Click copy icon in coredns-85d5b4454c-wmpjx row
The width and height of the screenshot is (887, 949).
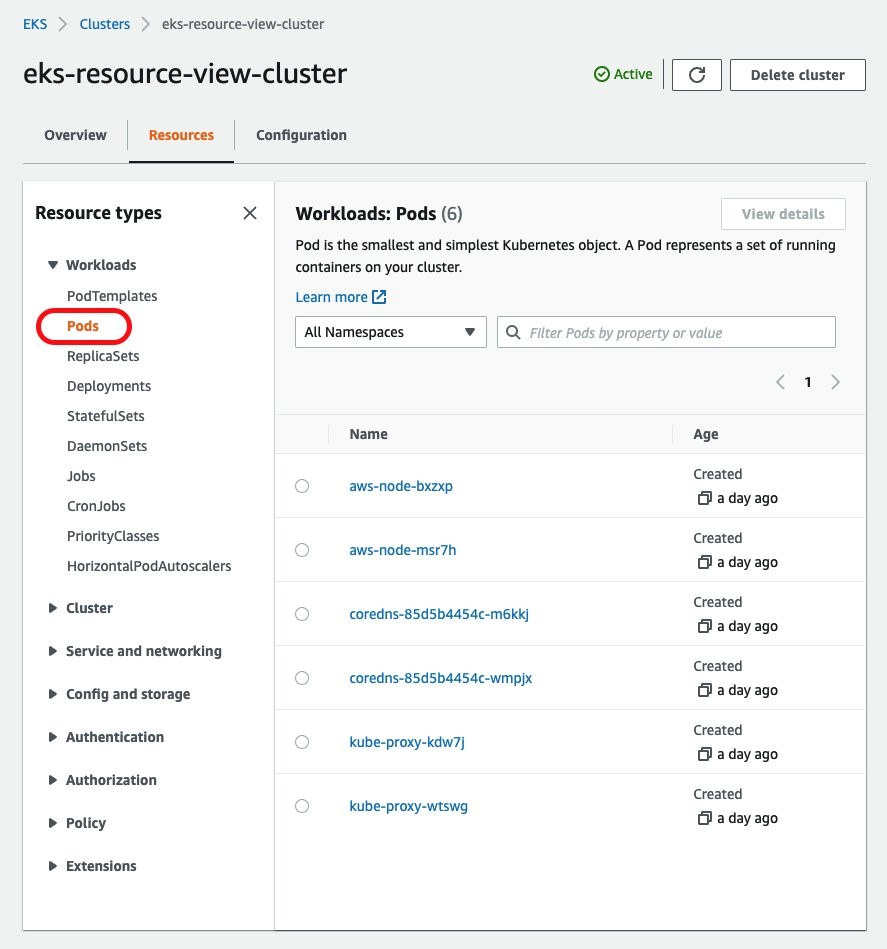(704, 691)
